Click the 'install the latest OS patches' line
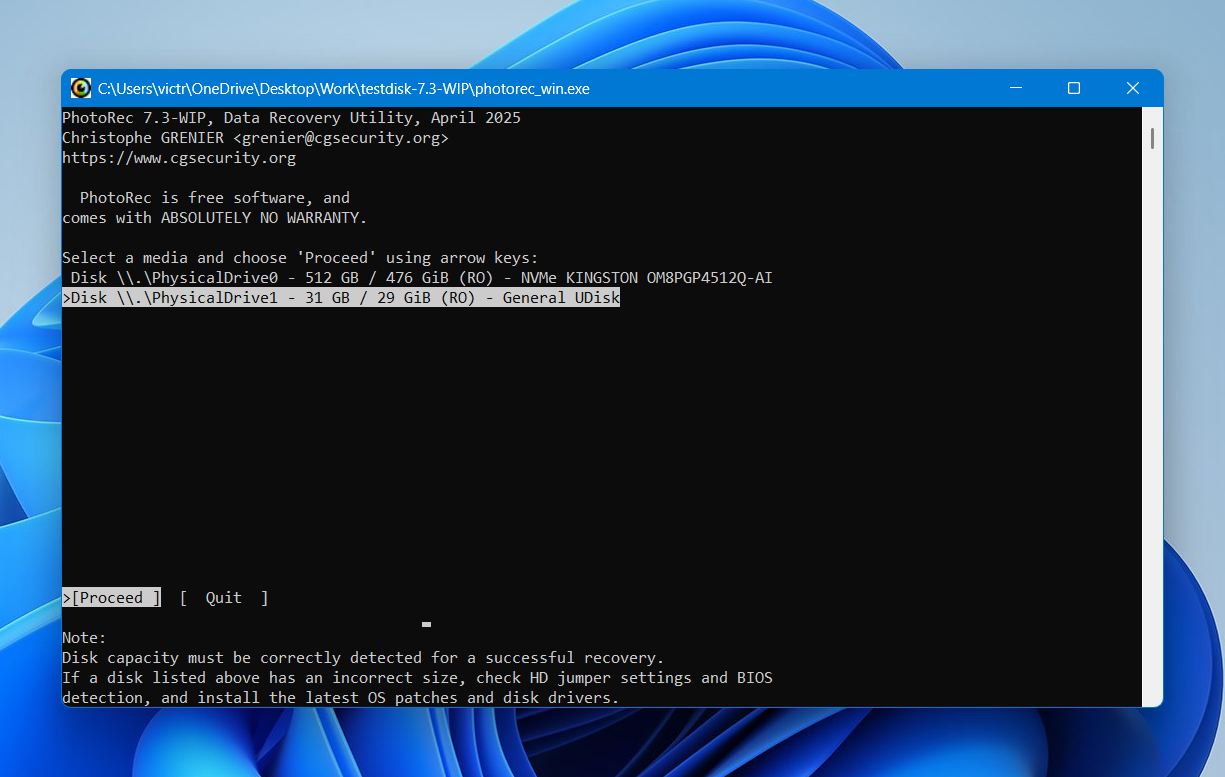Image resolution: width=1225 pixels, height=777 pixels. tap(341, 698)
